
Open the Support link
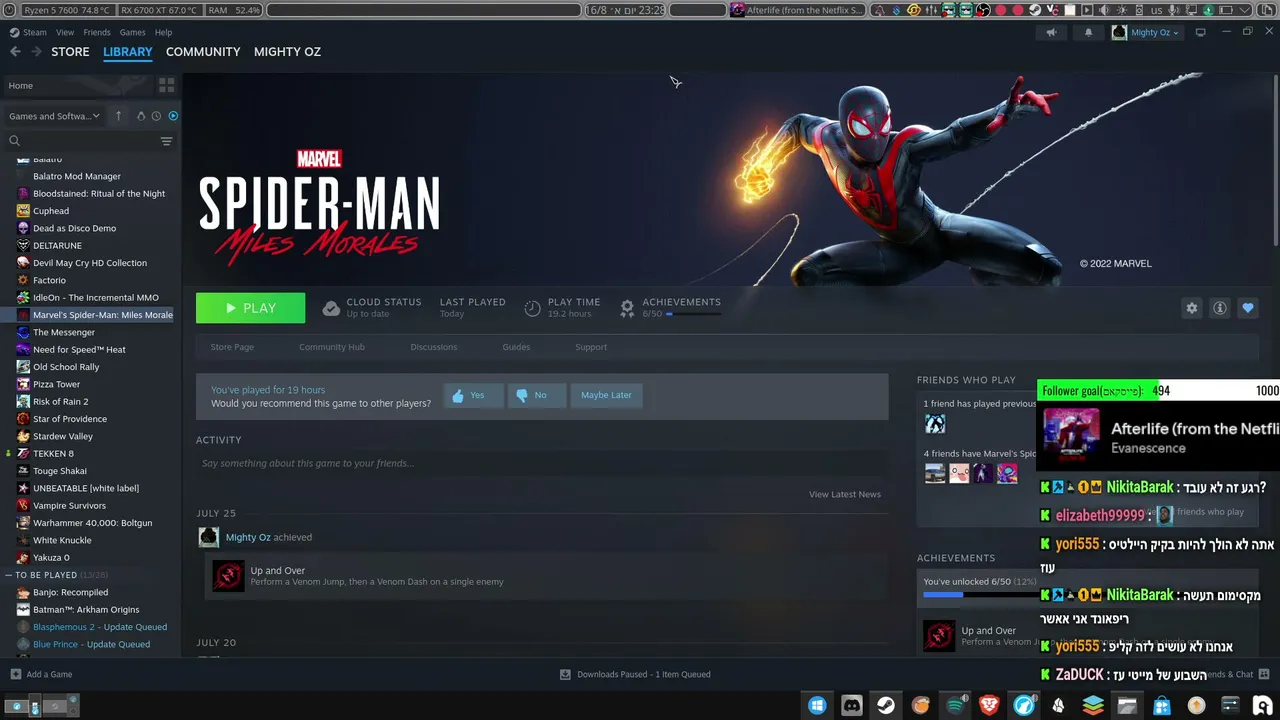[x=591, y=347]
